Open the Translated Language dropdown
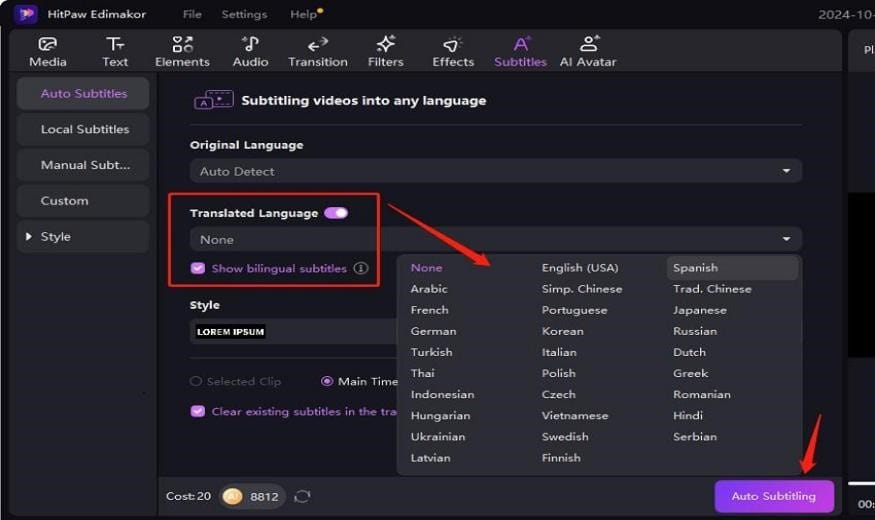875x520 pixels. (x=496, y=239)
